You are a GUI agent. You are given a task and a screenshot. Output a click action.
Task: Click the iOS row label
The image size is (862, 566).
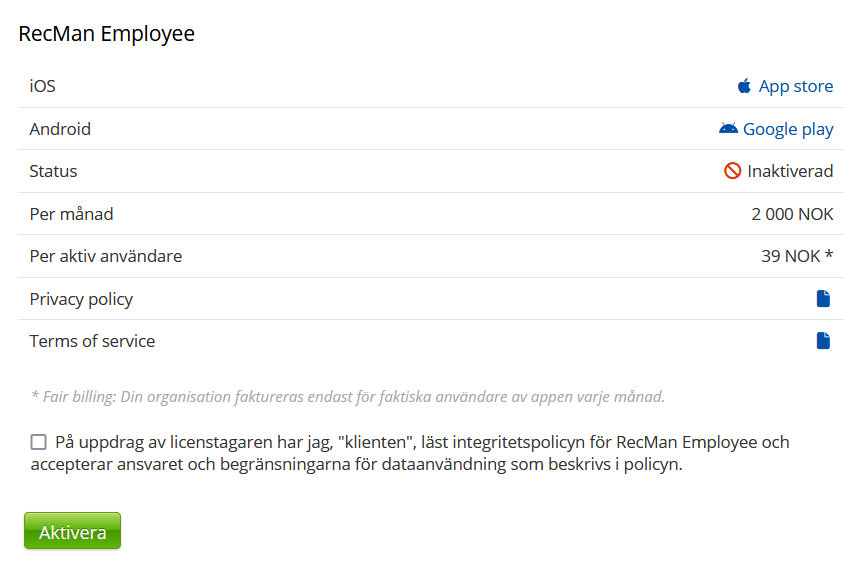(x=42, y=86)
